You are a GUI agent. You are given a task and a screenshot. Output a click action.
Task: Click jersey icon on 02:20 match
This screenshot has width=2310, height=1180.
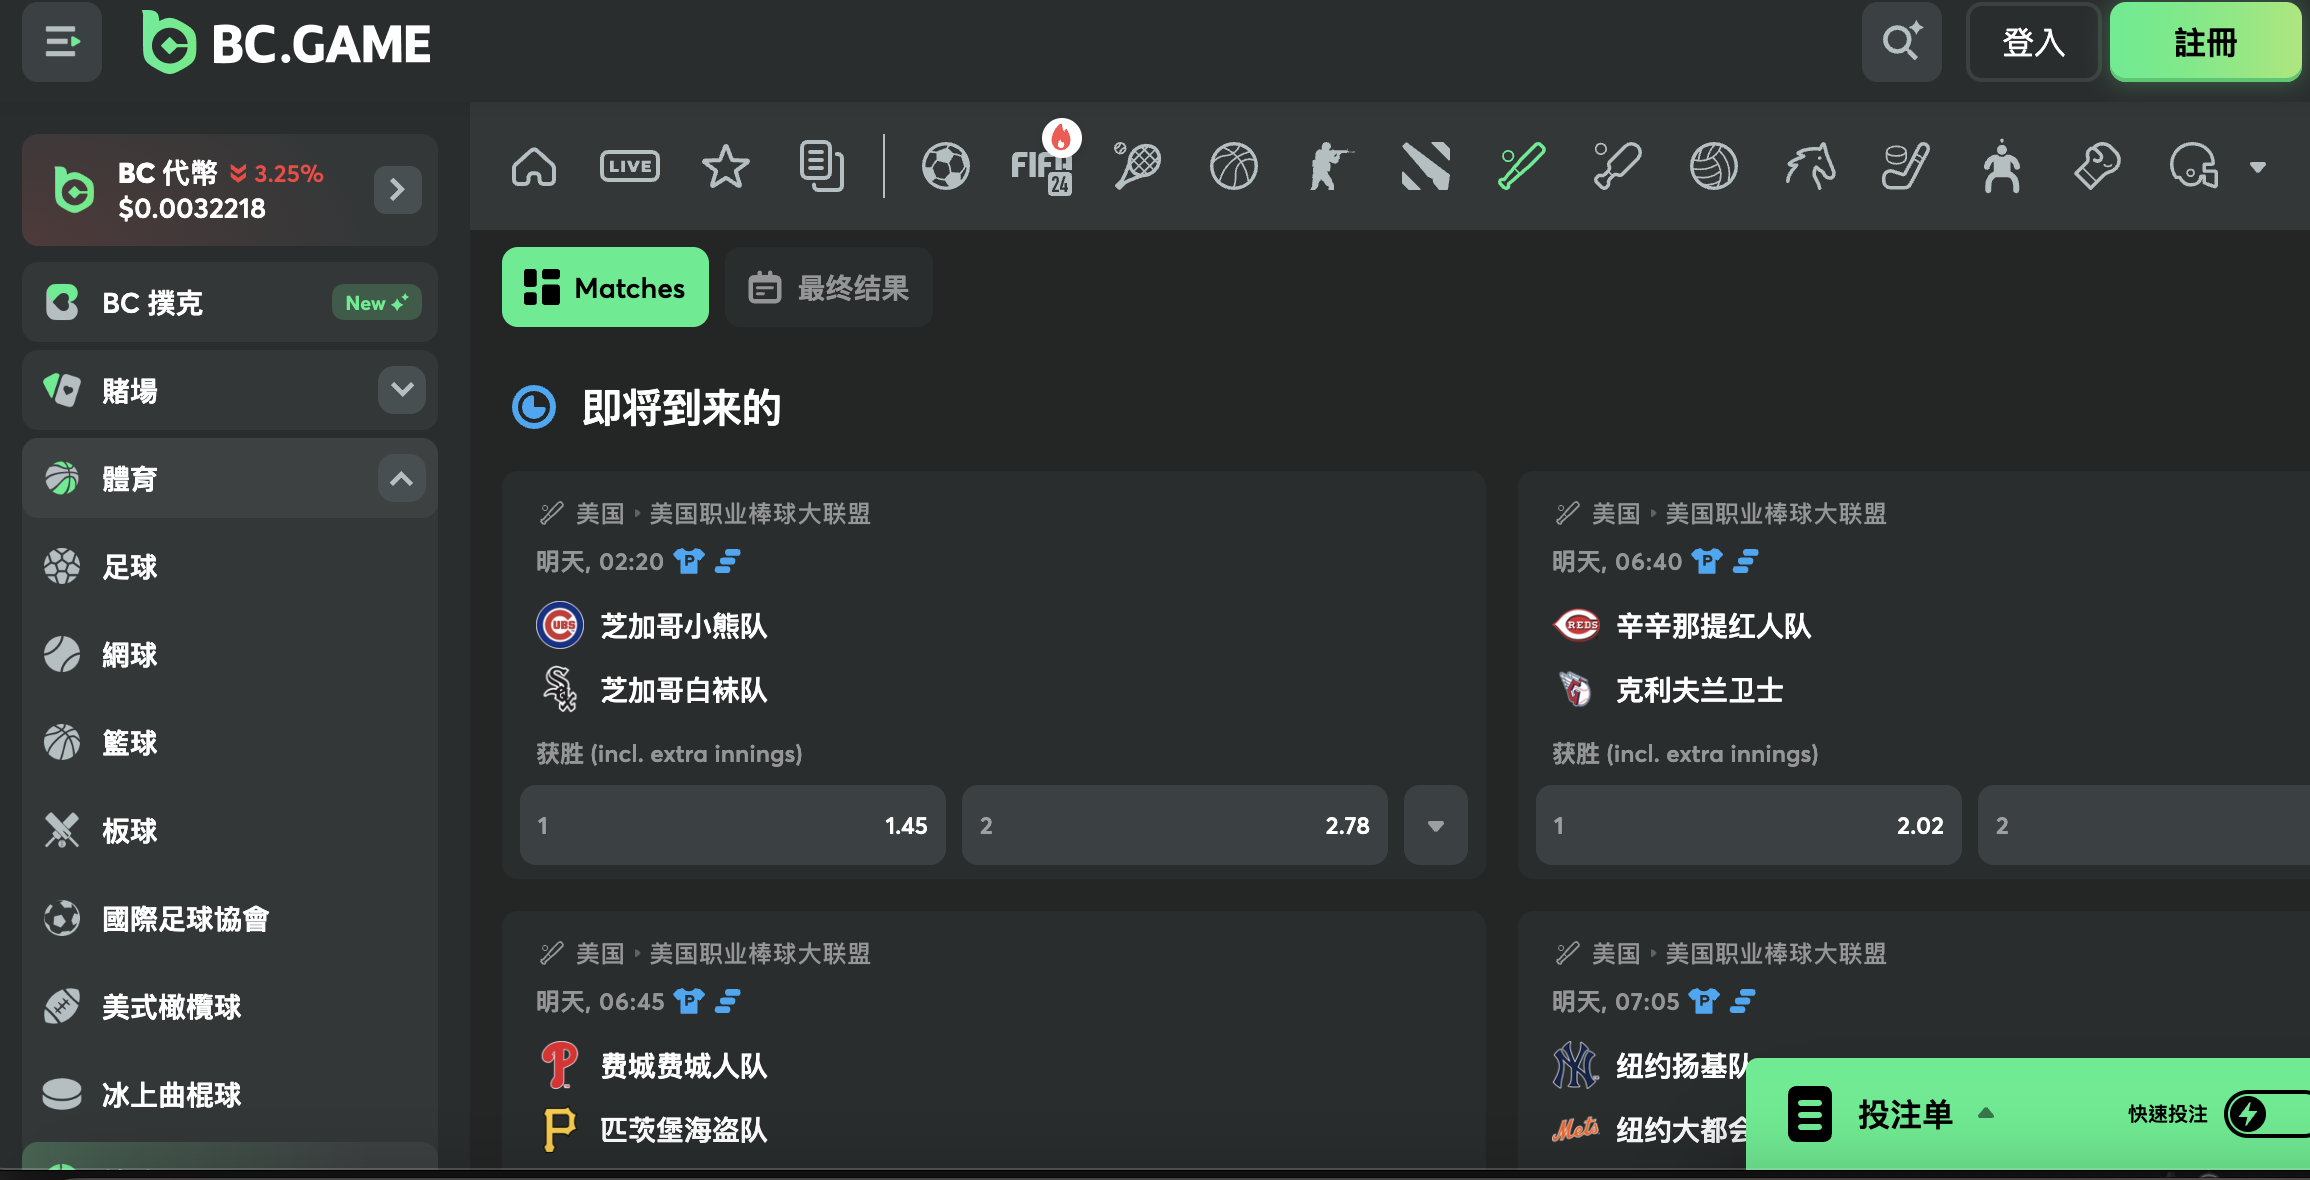click(689, 561)
